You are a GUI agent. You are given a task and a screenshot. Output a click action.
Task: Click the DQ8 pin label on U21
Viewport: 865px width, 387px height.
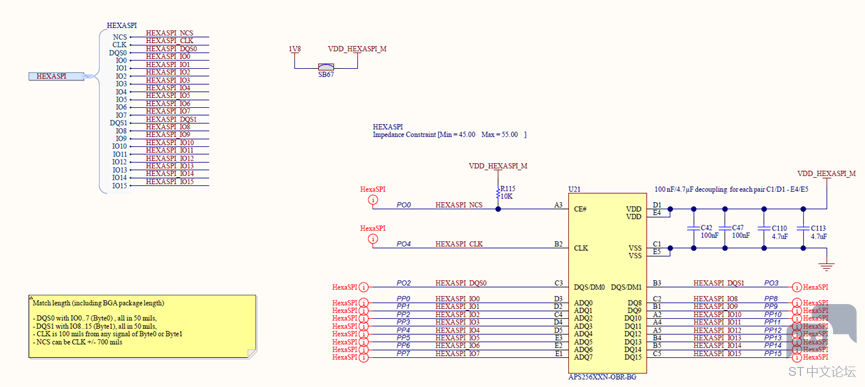point(634,303)
